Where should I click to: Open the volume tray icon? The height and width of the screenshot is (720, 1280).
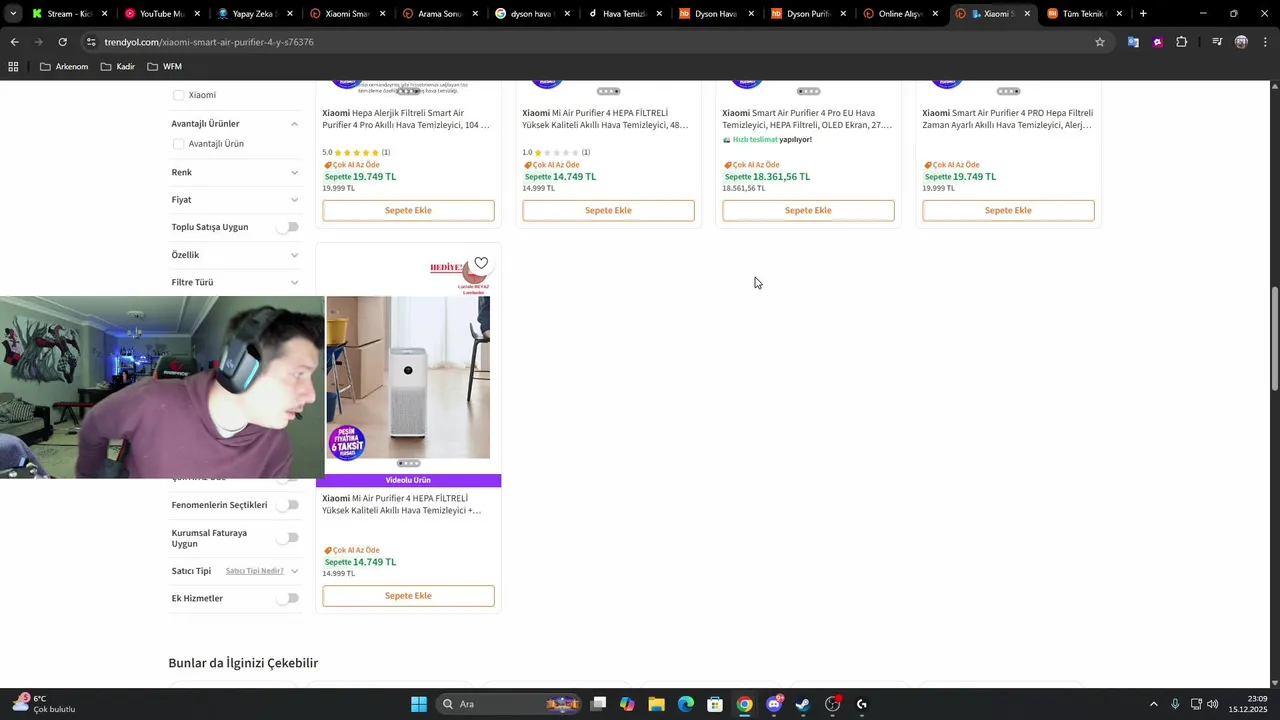(1213, 704)
